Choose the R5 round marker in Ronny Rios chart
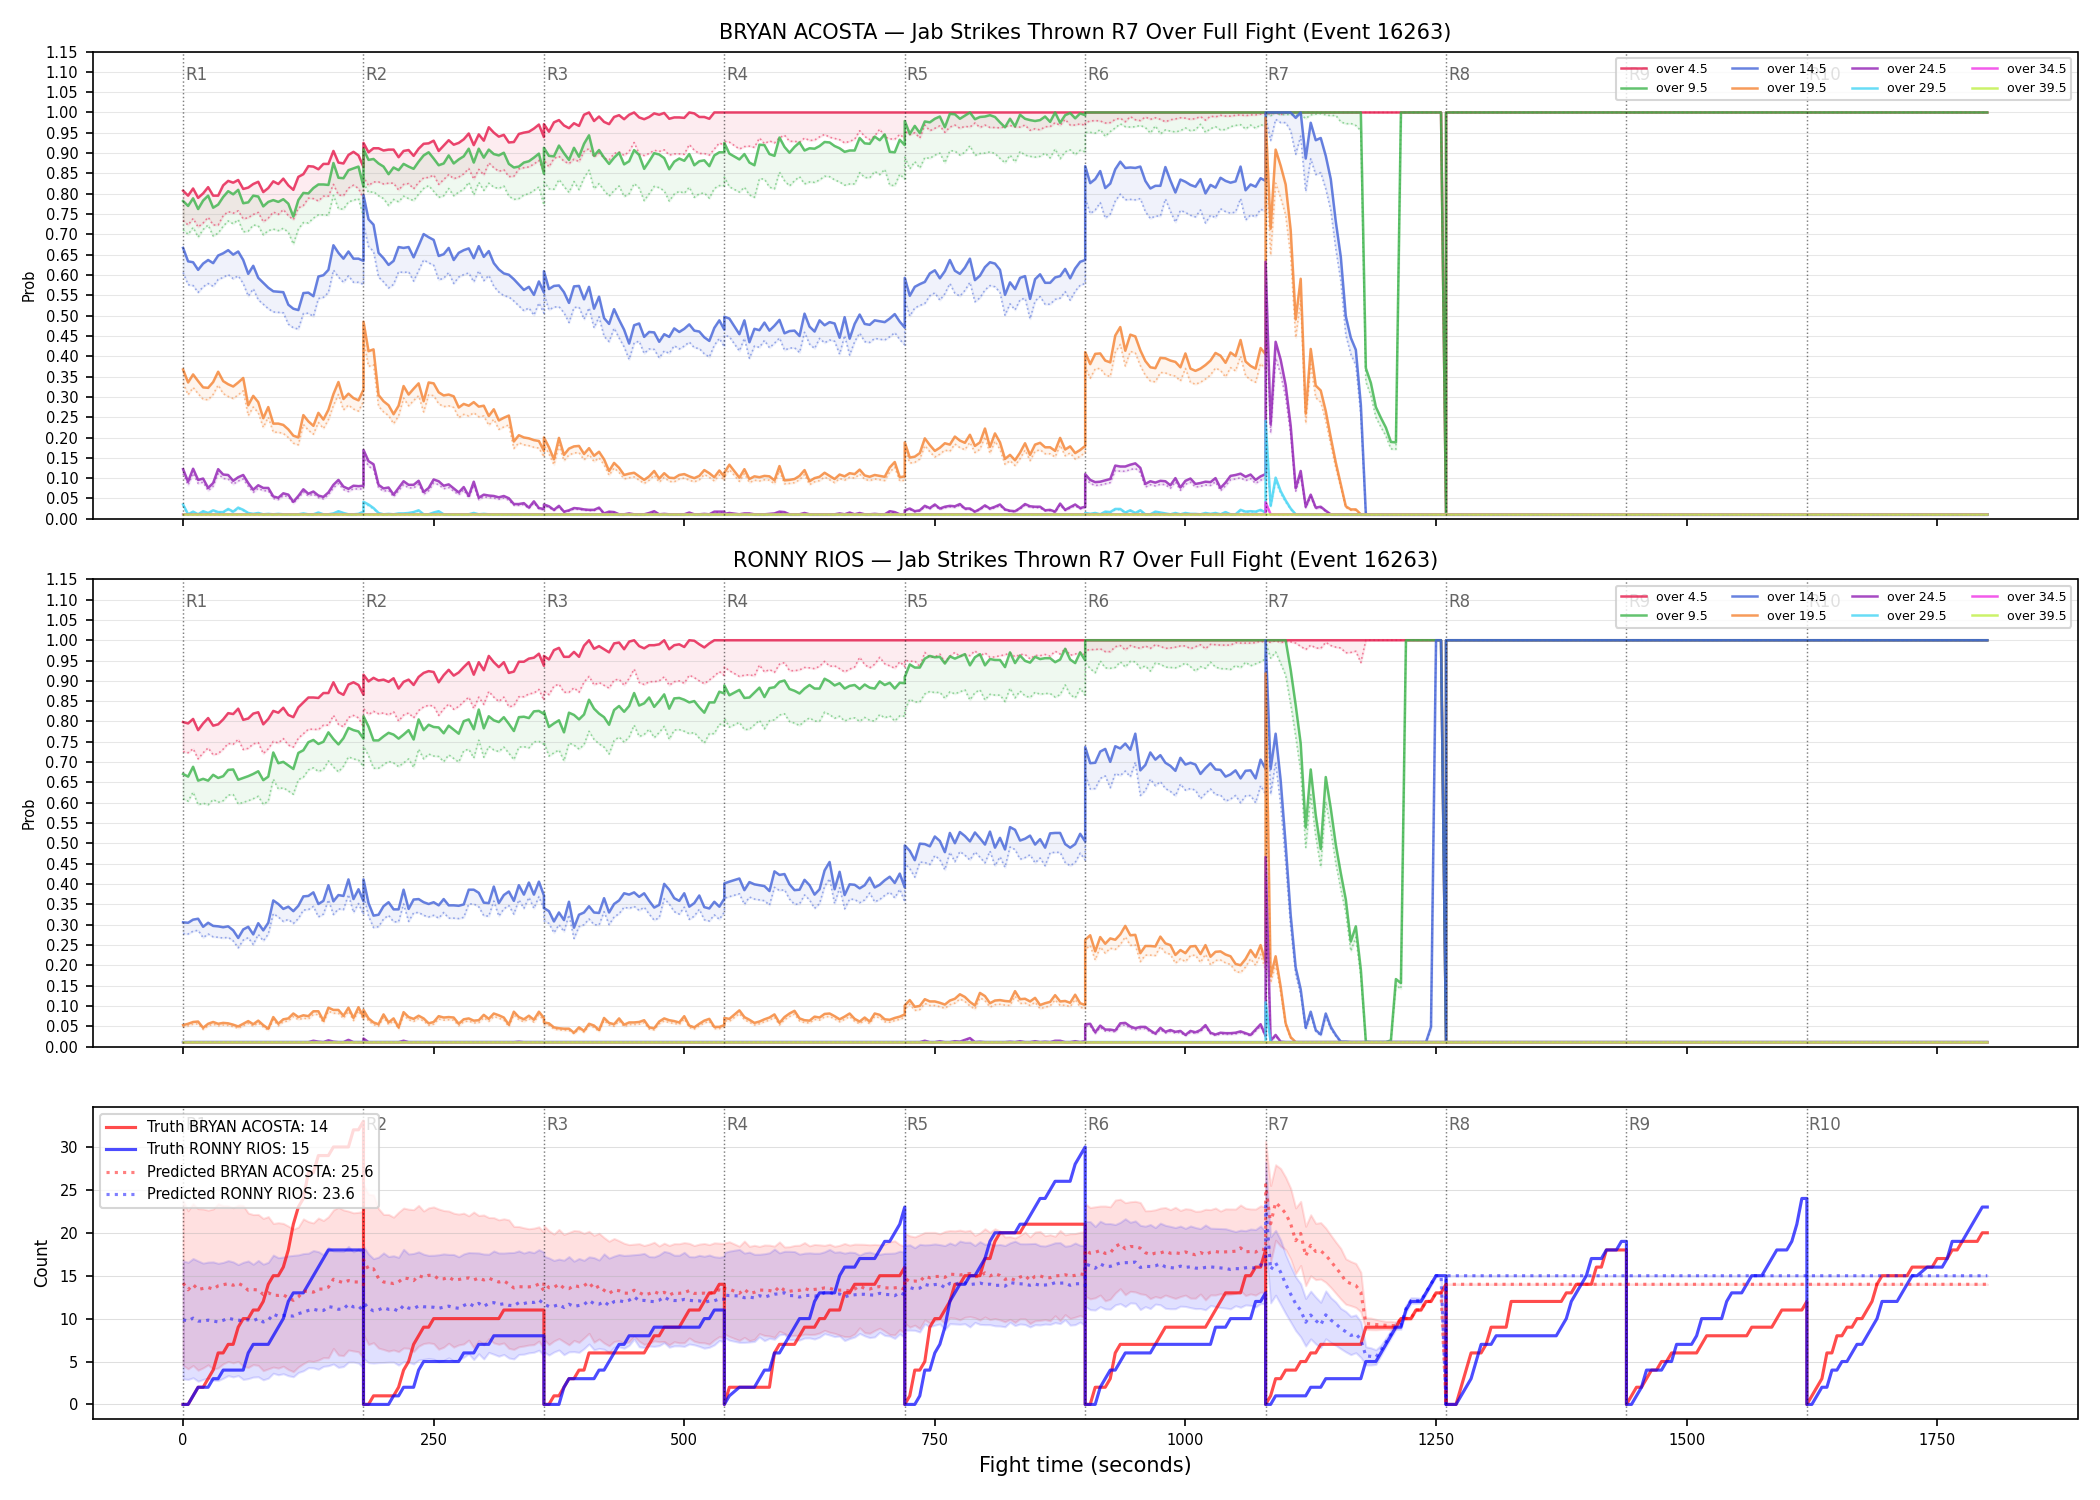 [x=917, y=601]
